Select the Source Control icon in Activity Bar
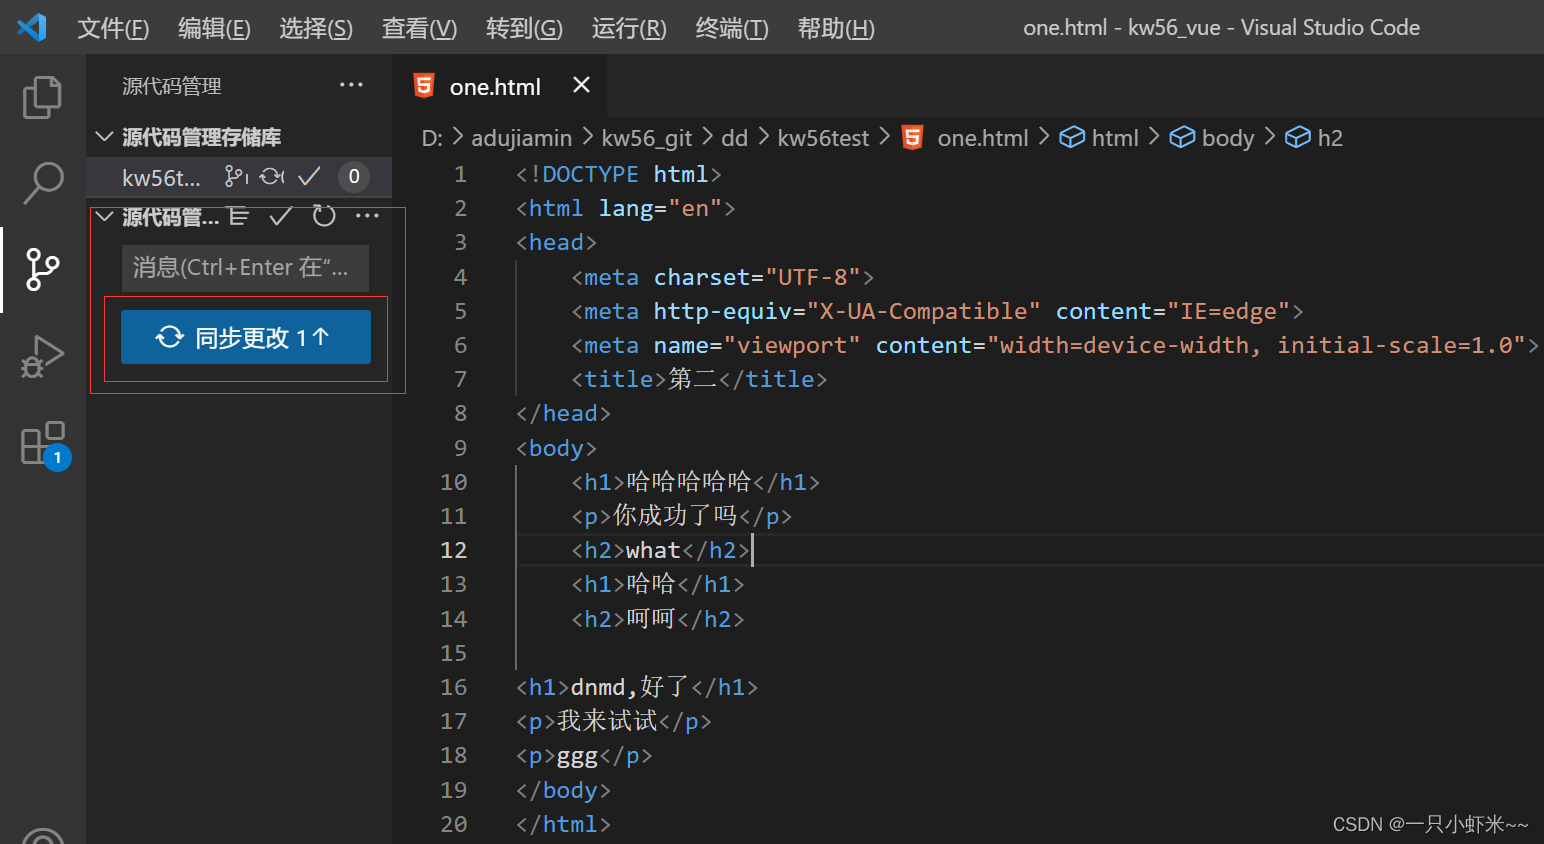This screenshot has height=844, width=1544. point(42,269)
